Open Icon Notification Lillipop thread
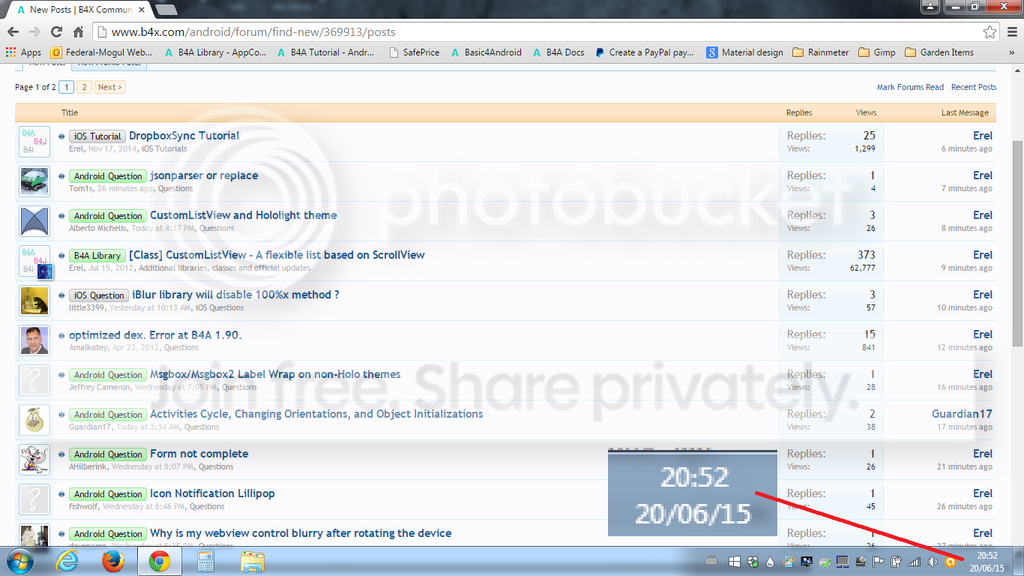 [212, 493]
